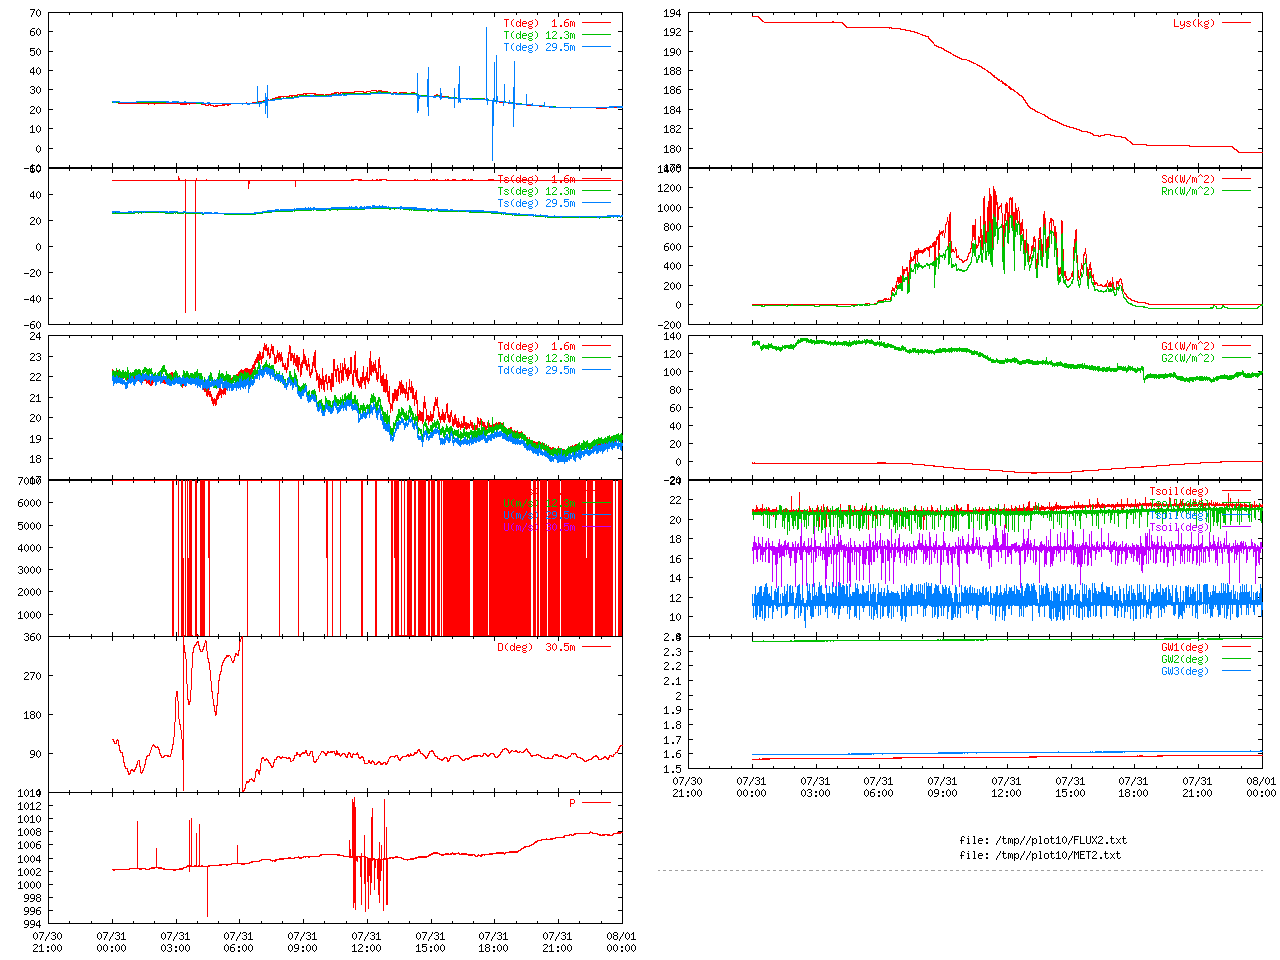
Task: Select the 07/31 12:00 label under the pressure plot
Action: [x=366, y=942]
